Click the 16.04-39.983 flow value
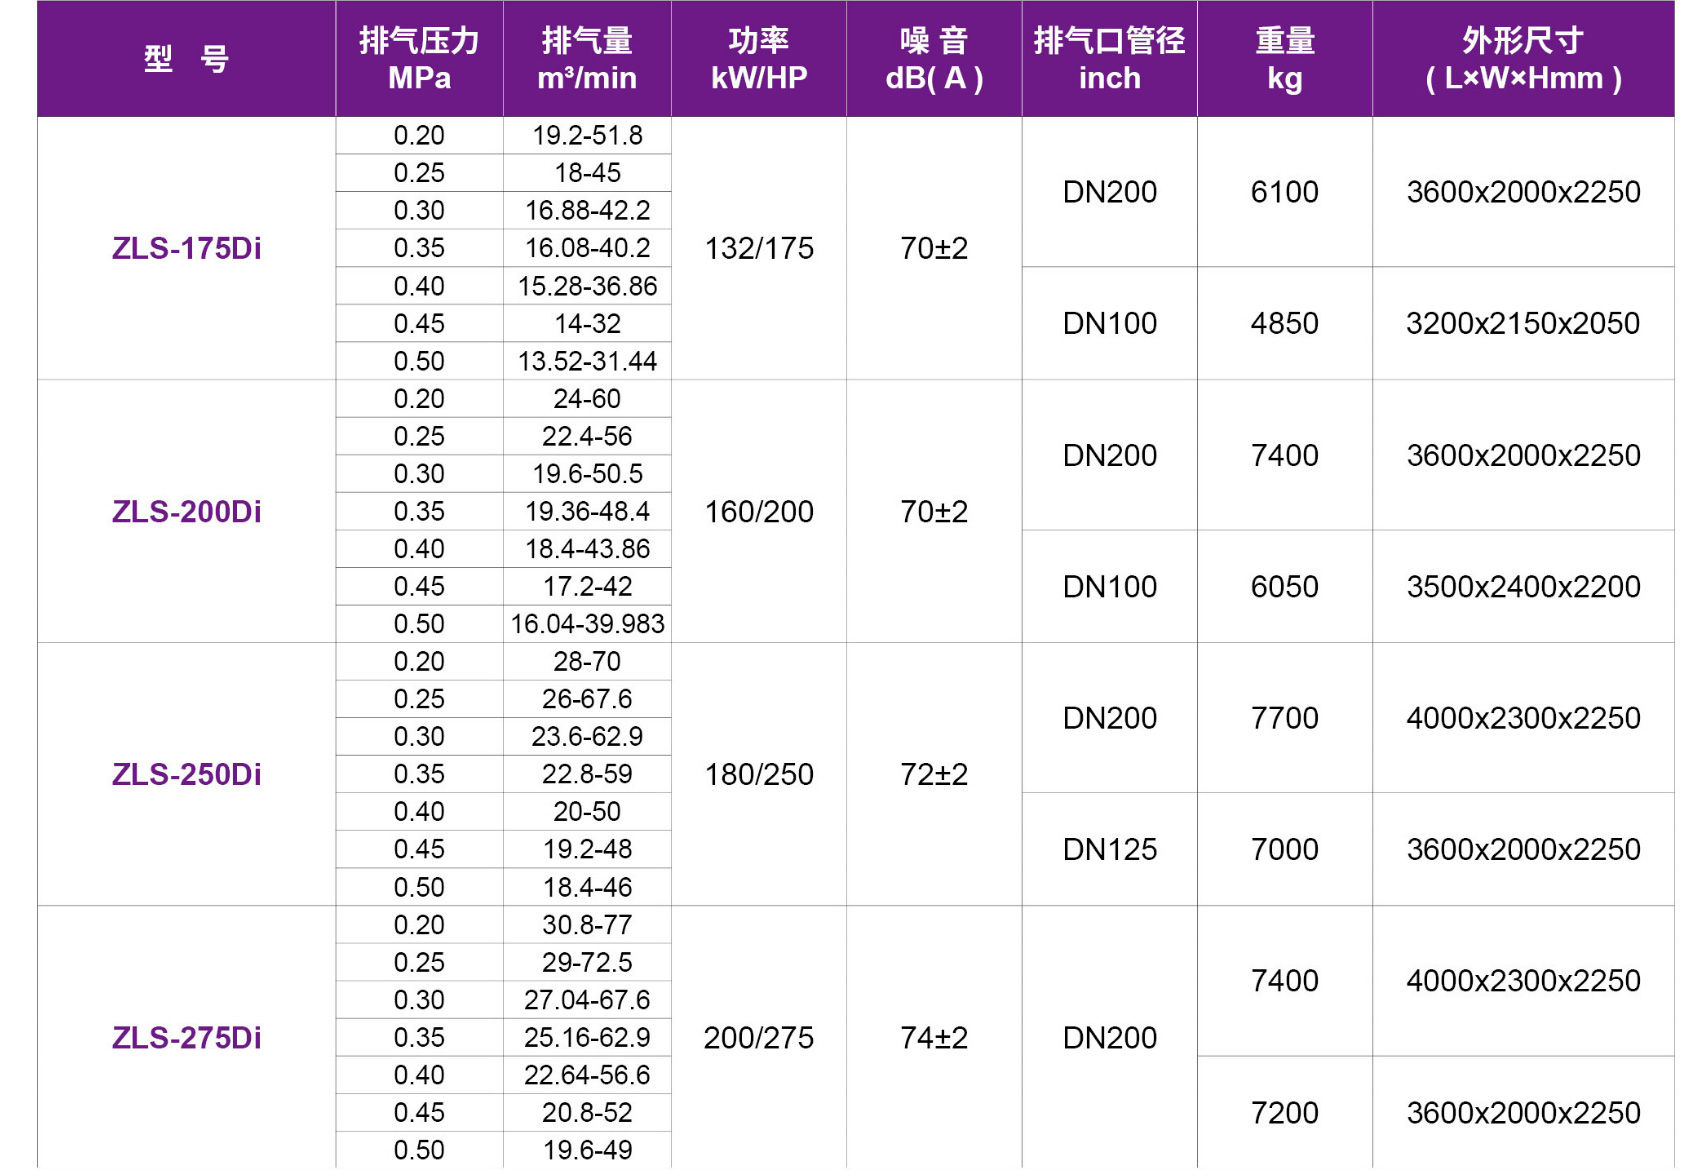1706x1170 pixels. pos(587,624)
